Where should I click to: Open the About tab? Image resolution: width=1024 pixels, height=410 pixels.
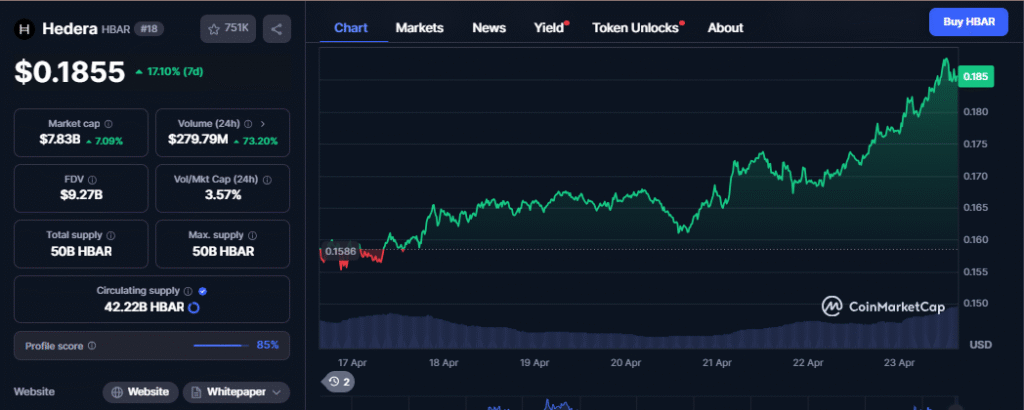coord(726,28)
